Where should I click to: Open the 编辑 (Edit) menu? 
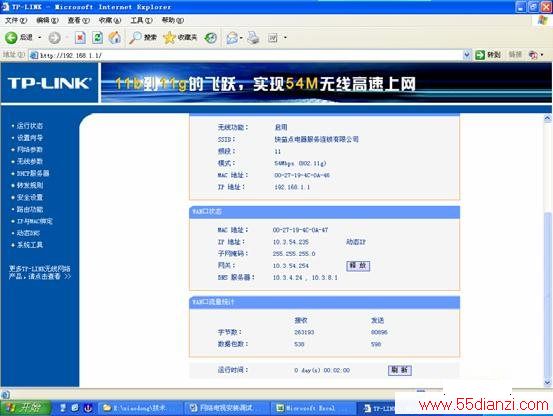(47, 20)
